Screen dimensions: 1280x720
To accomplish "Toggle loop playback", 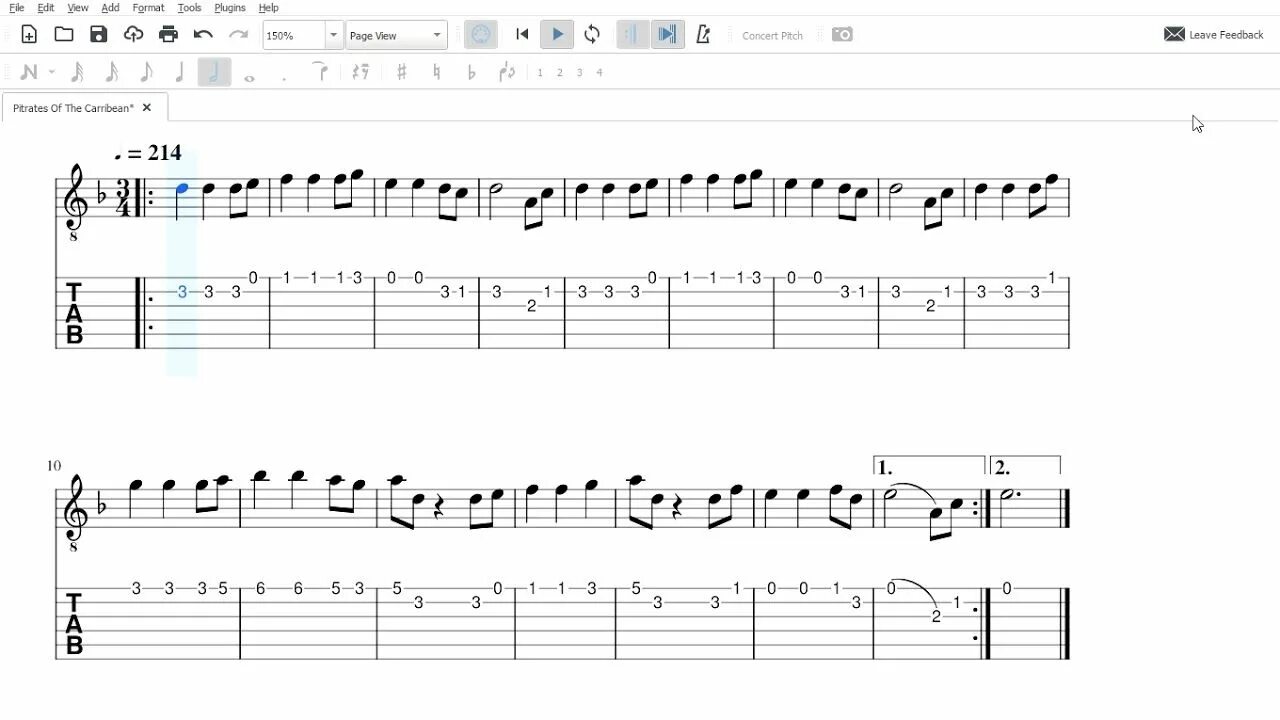I will click(x=592, y=35).
